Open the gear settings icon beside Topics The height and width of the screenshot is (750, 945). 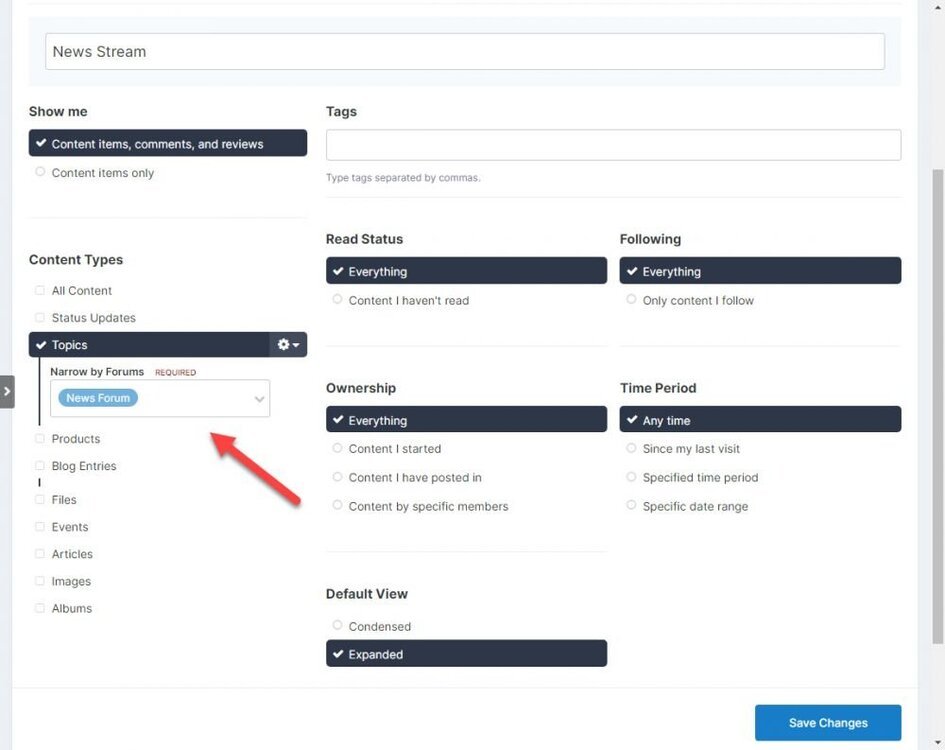[288, 345]
